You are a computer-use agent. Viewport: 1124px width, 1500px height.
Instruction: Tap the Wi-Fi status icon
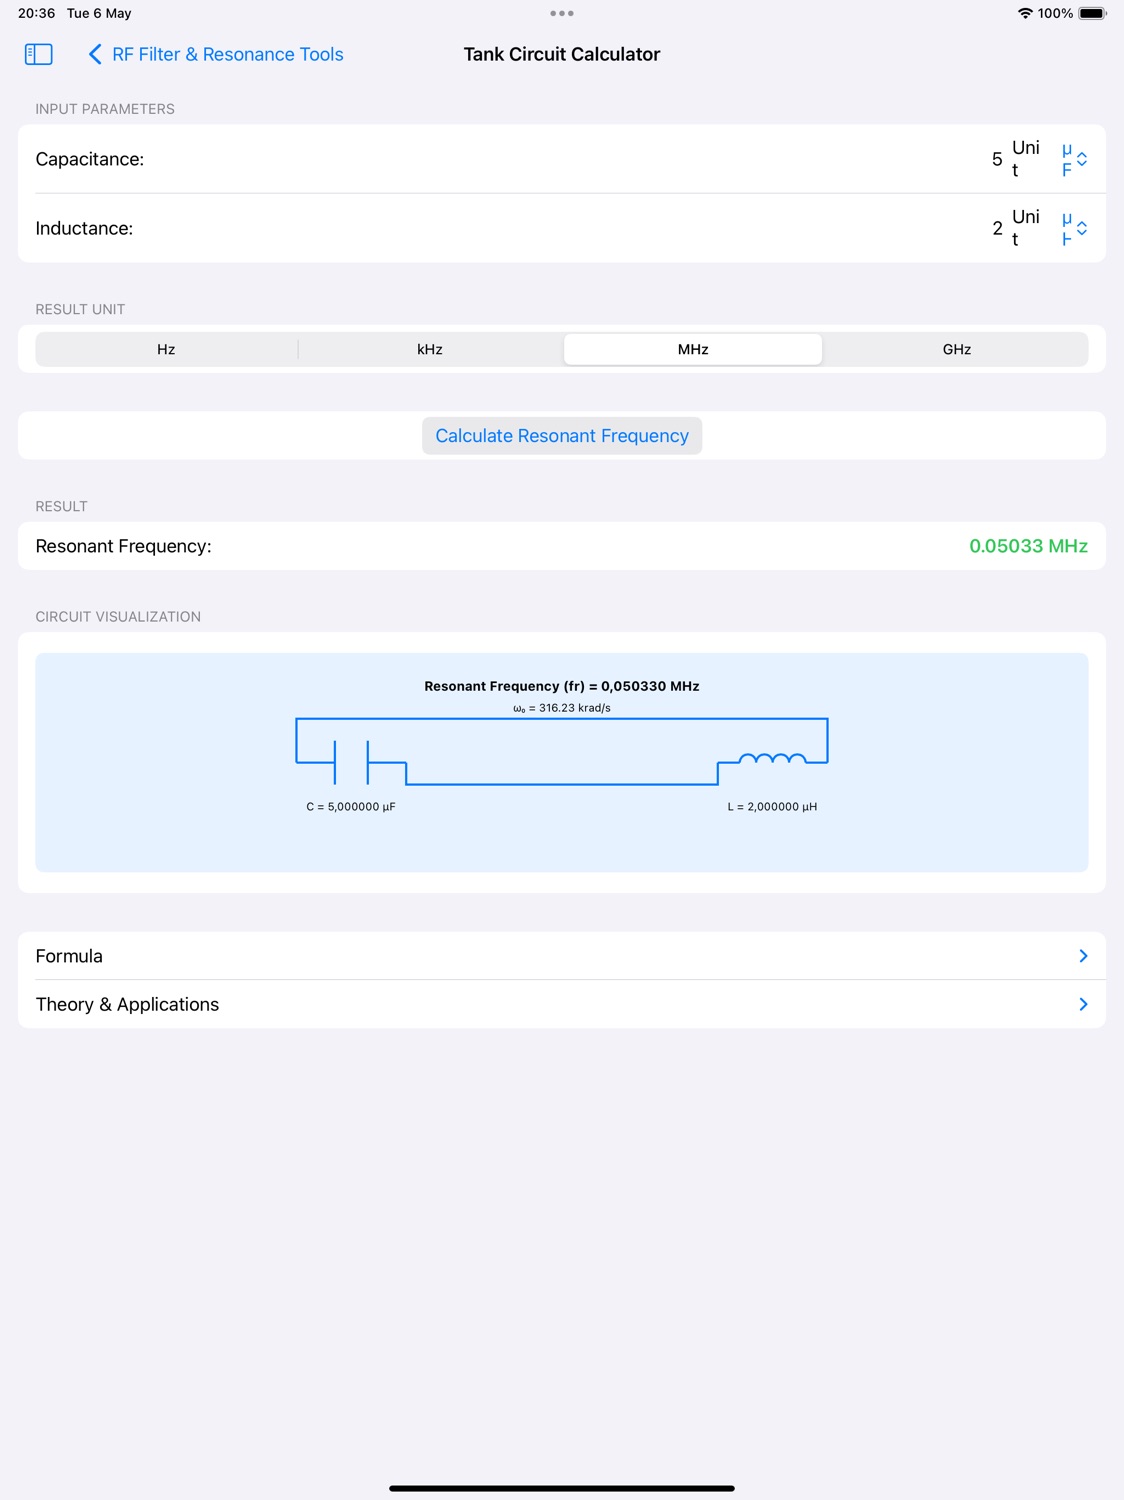(1025, 13)
